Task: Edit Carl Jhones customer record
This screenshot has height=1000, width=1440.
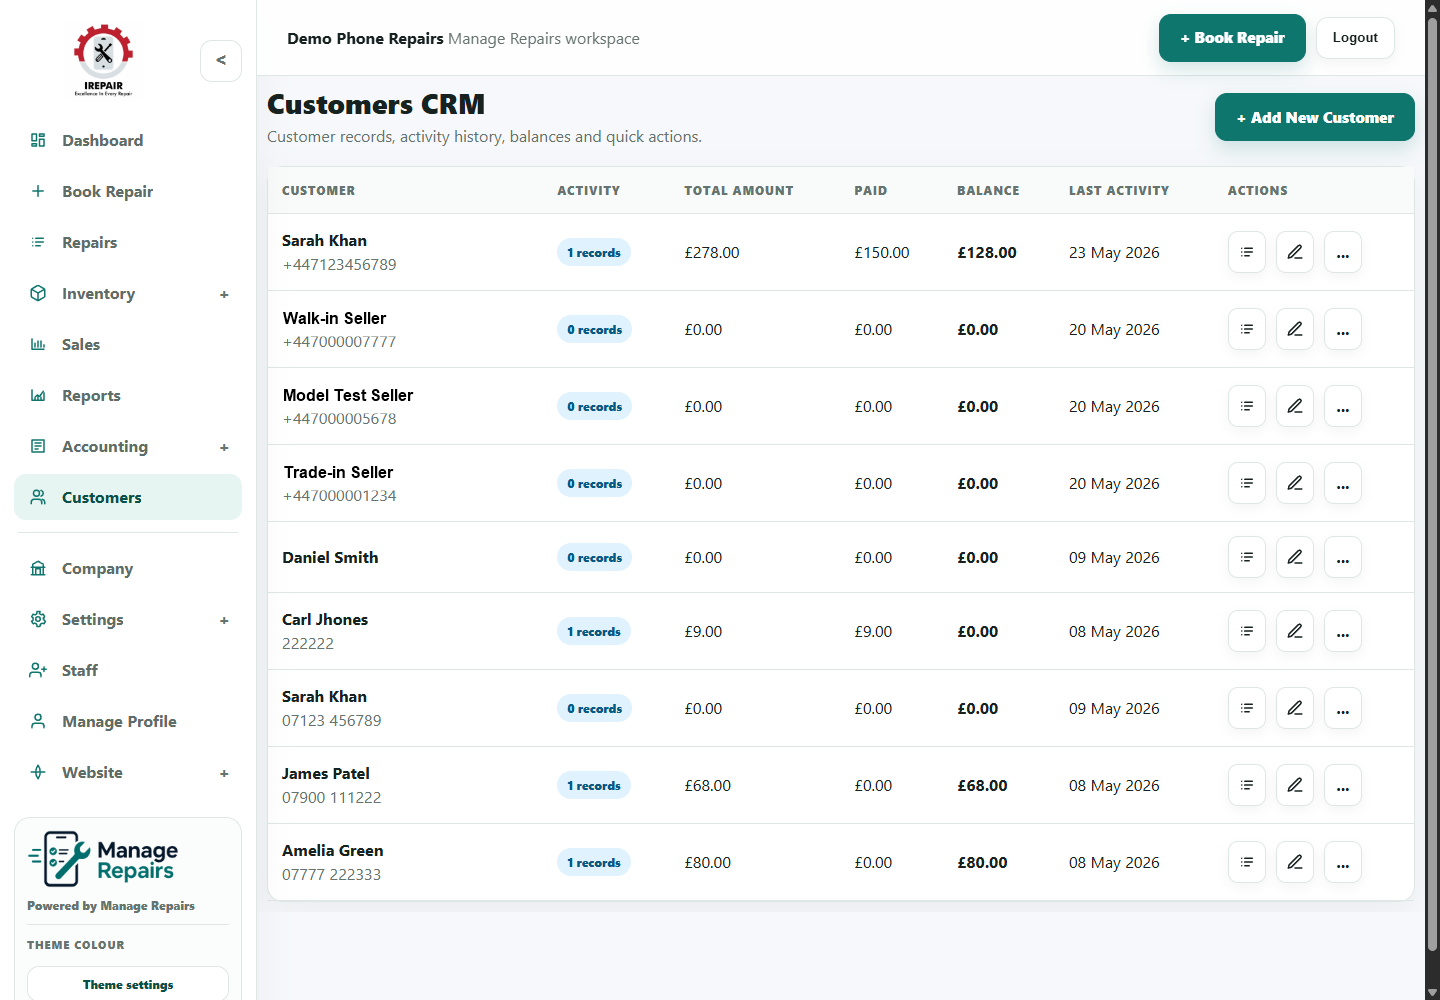Action: [x=1295, y=631]
